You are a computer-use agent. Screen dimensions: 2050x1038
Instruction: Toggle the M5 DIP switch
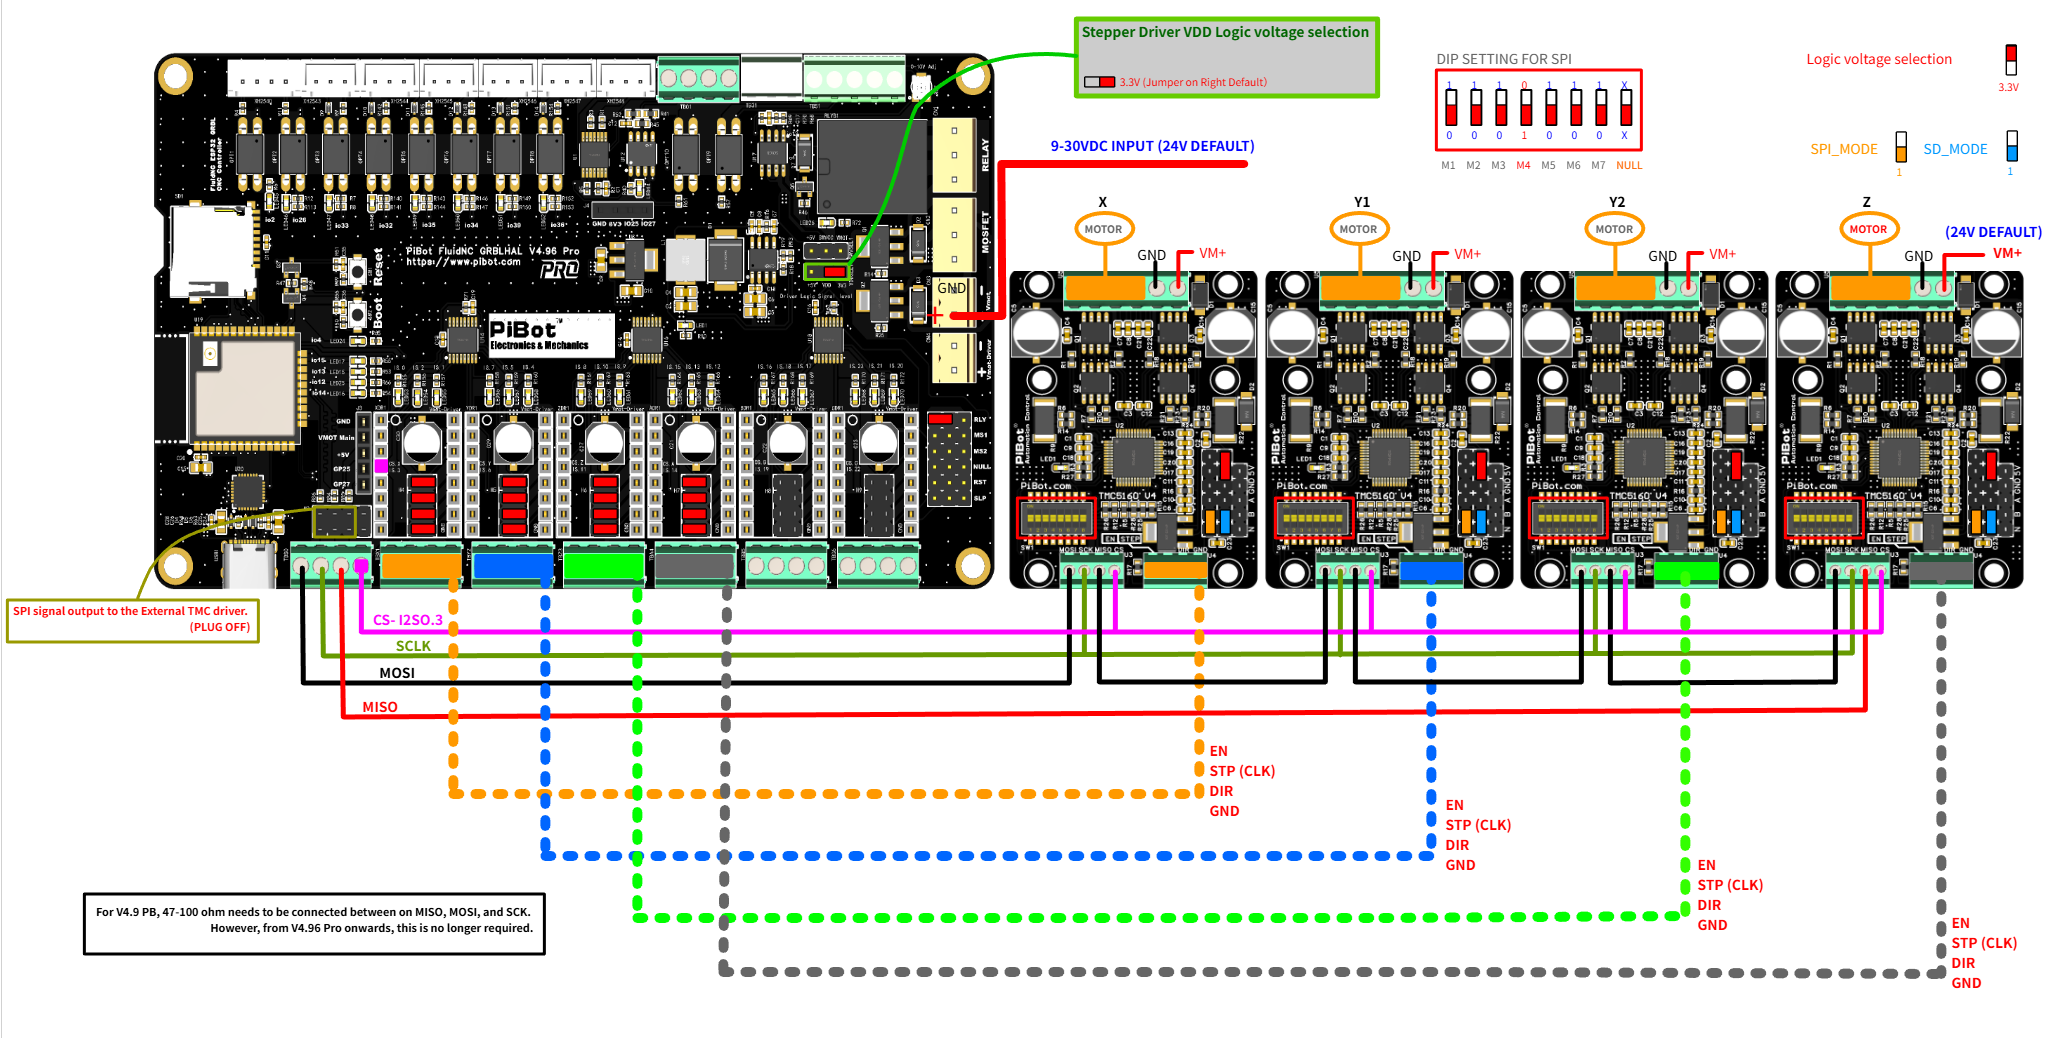tap(1550, 107)
